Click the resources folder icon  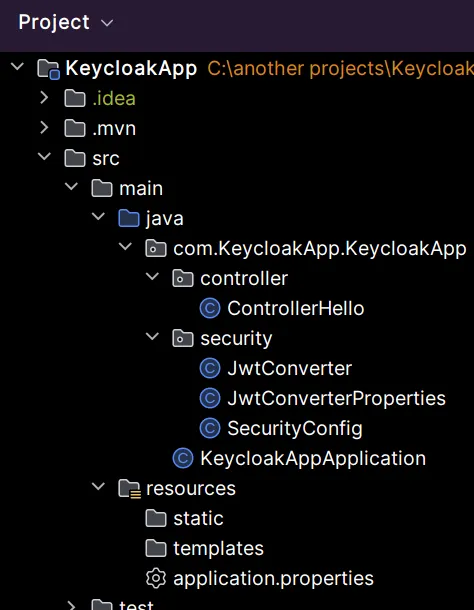tap(129, 489)
